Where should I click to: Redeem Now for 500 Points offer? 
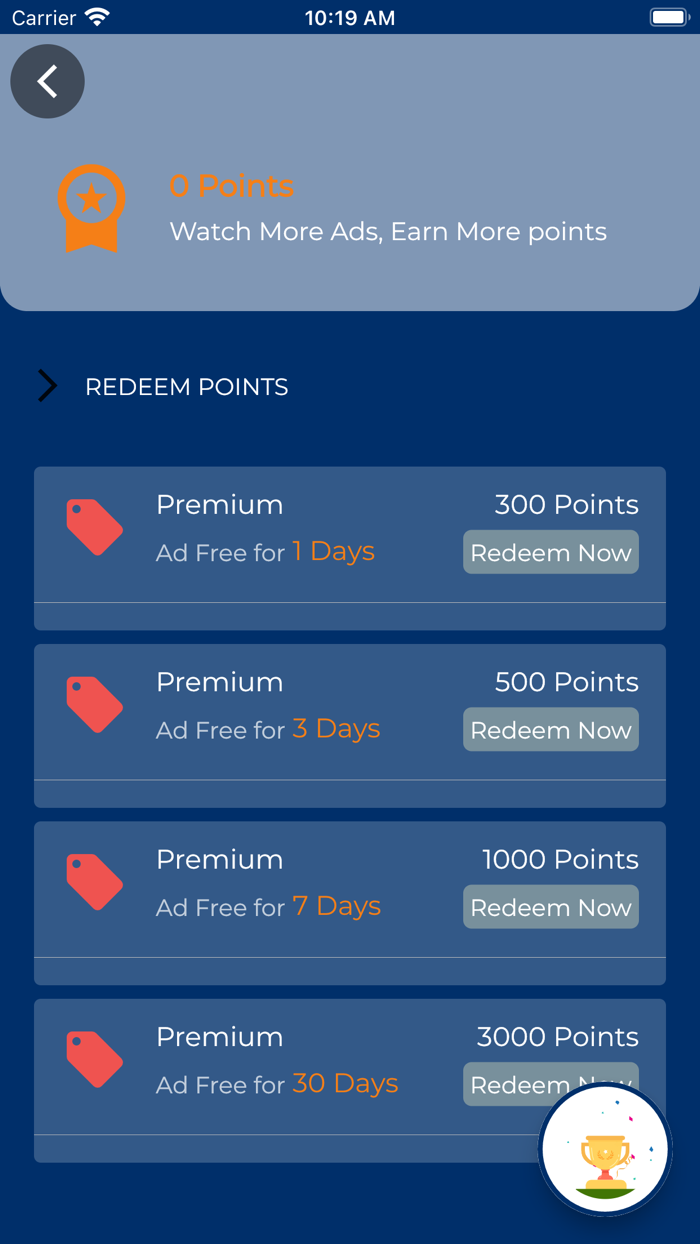[550, 730]
